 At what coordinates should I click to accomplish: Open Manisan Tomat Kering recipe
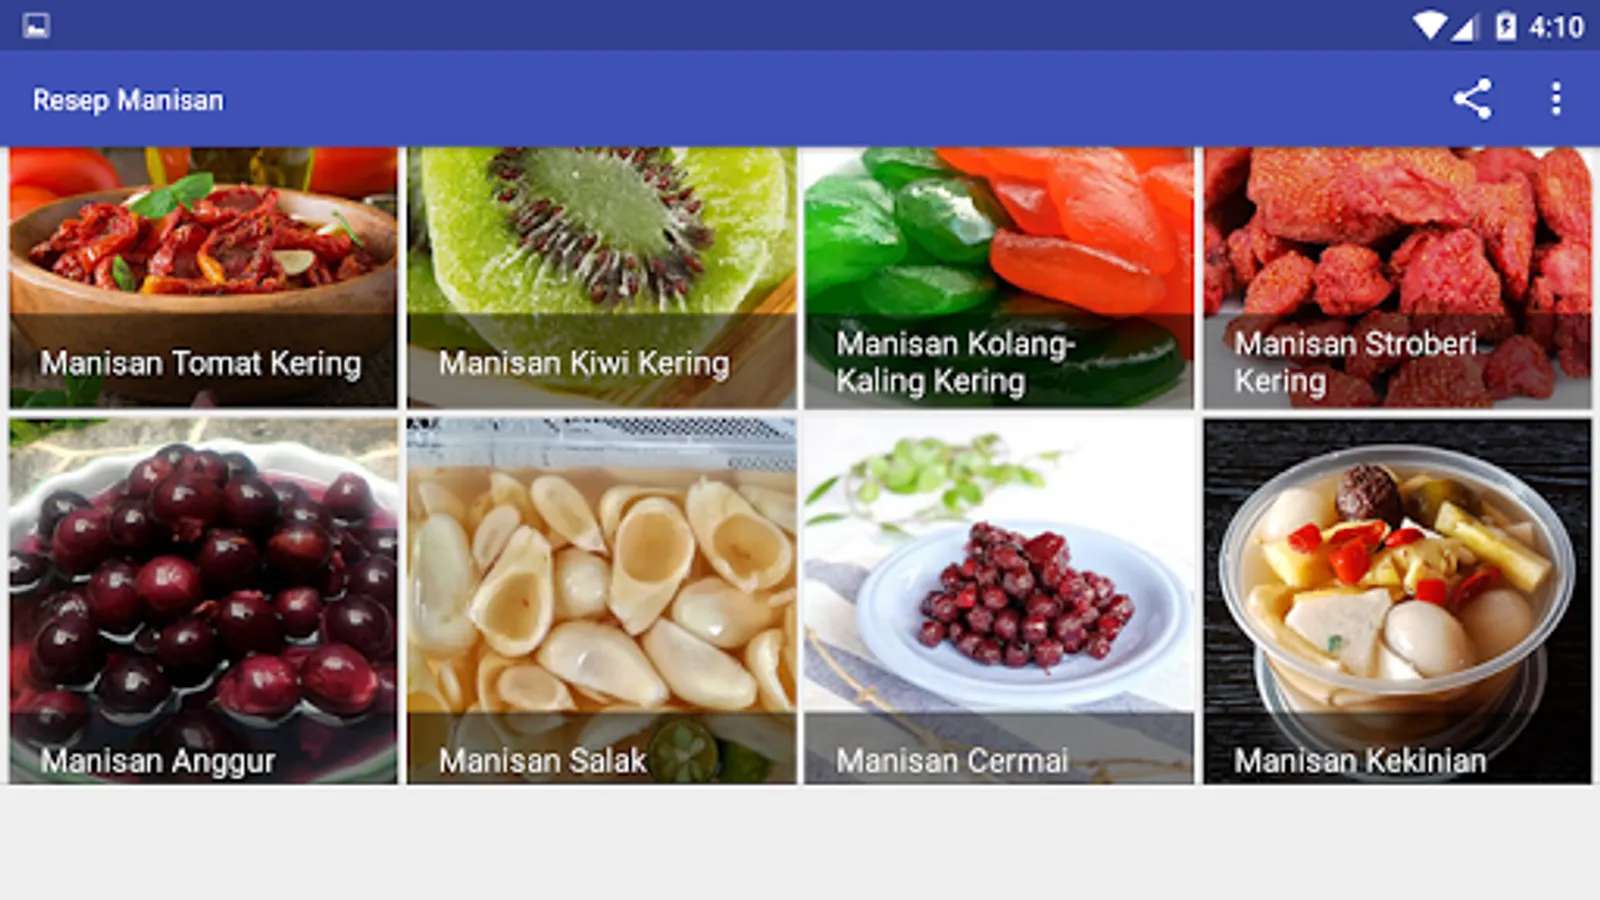pyautogui.click(x=203, y=277)
